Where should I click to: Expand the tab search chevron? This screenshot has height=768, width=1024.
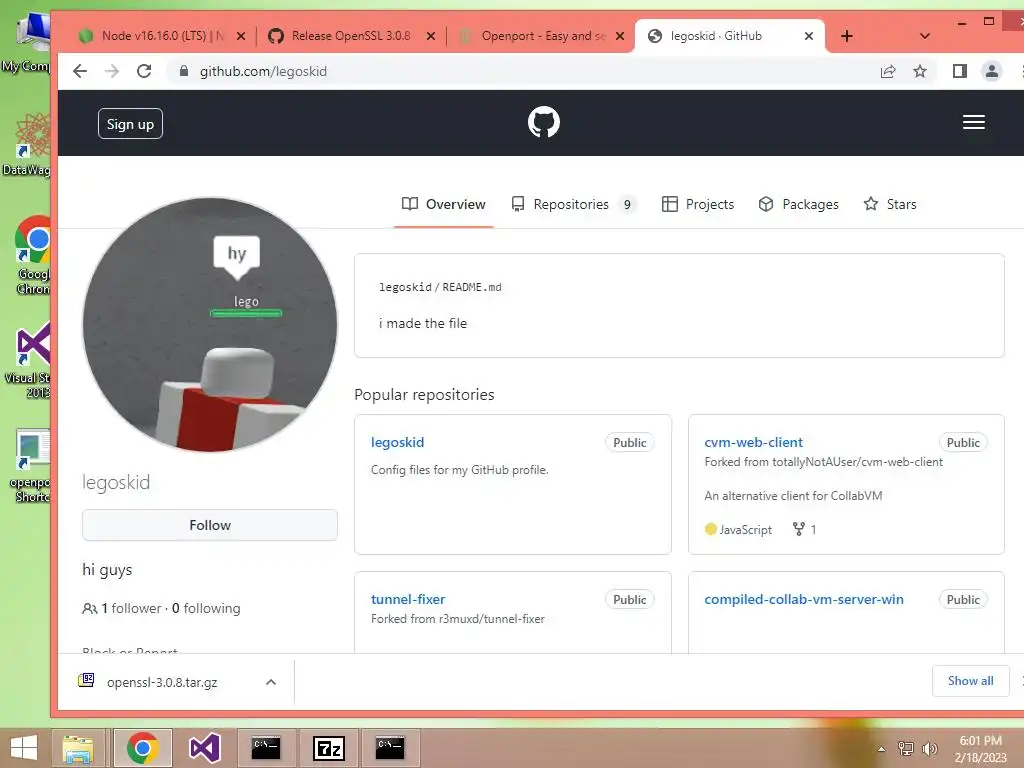coord(924,36)
